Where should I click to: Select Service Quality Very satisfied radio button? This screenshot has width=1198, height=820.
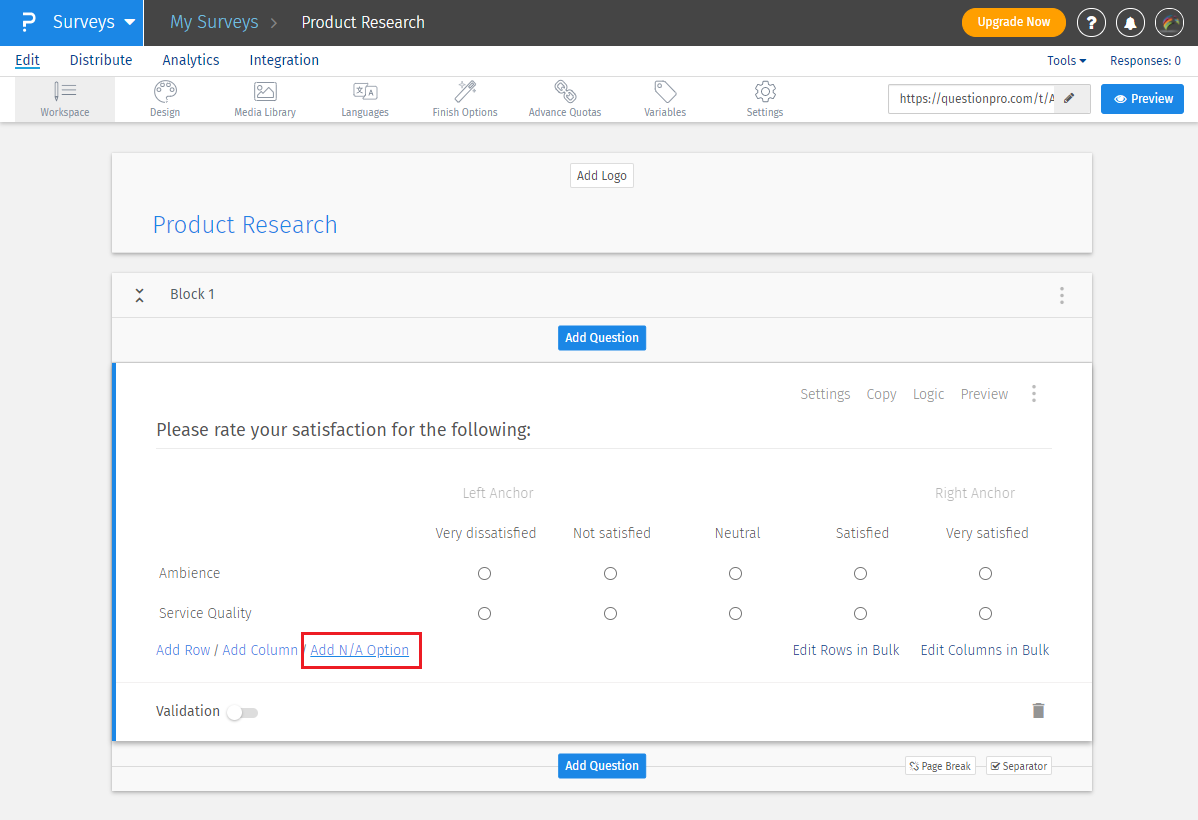point(985,613)
